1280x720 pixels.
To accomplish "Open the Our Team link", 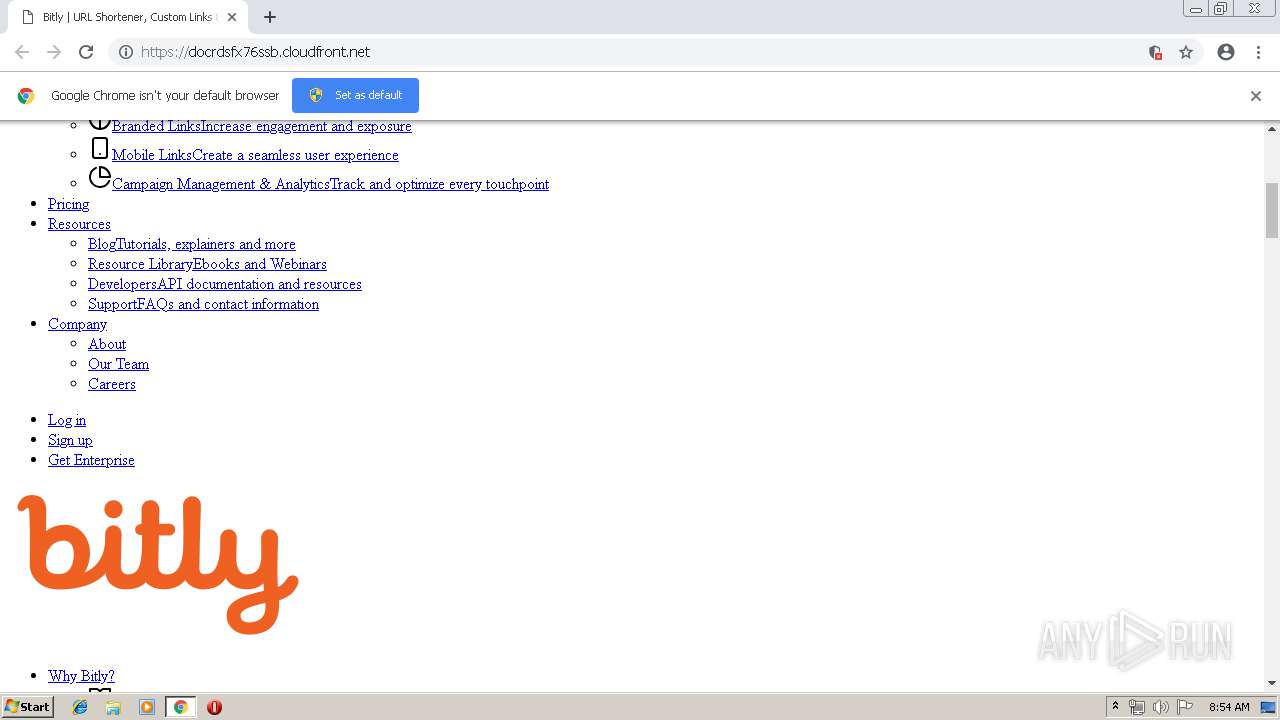I will point(118,364).
